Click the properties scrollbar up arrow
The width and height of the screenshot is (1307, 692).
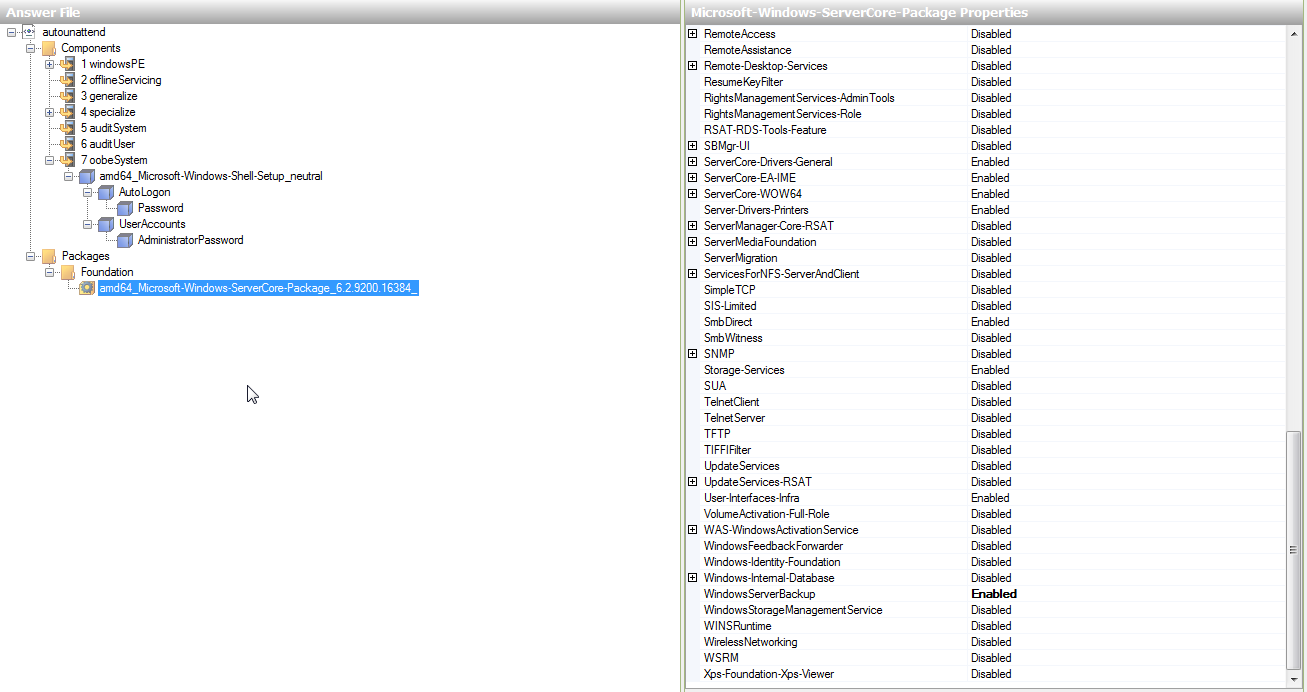(1294, 34)
